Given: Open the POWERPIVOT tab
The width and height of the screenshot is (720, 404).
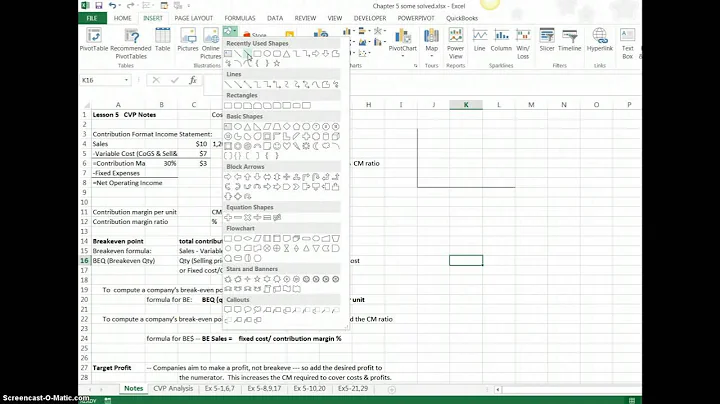Looking at the screenshot, I should tap(416, 18).
